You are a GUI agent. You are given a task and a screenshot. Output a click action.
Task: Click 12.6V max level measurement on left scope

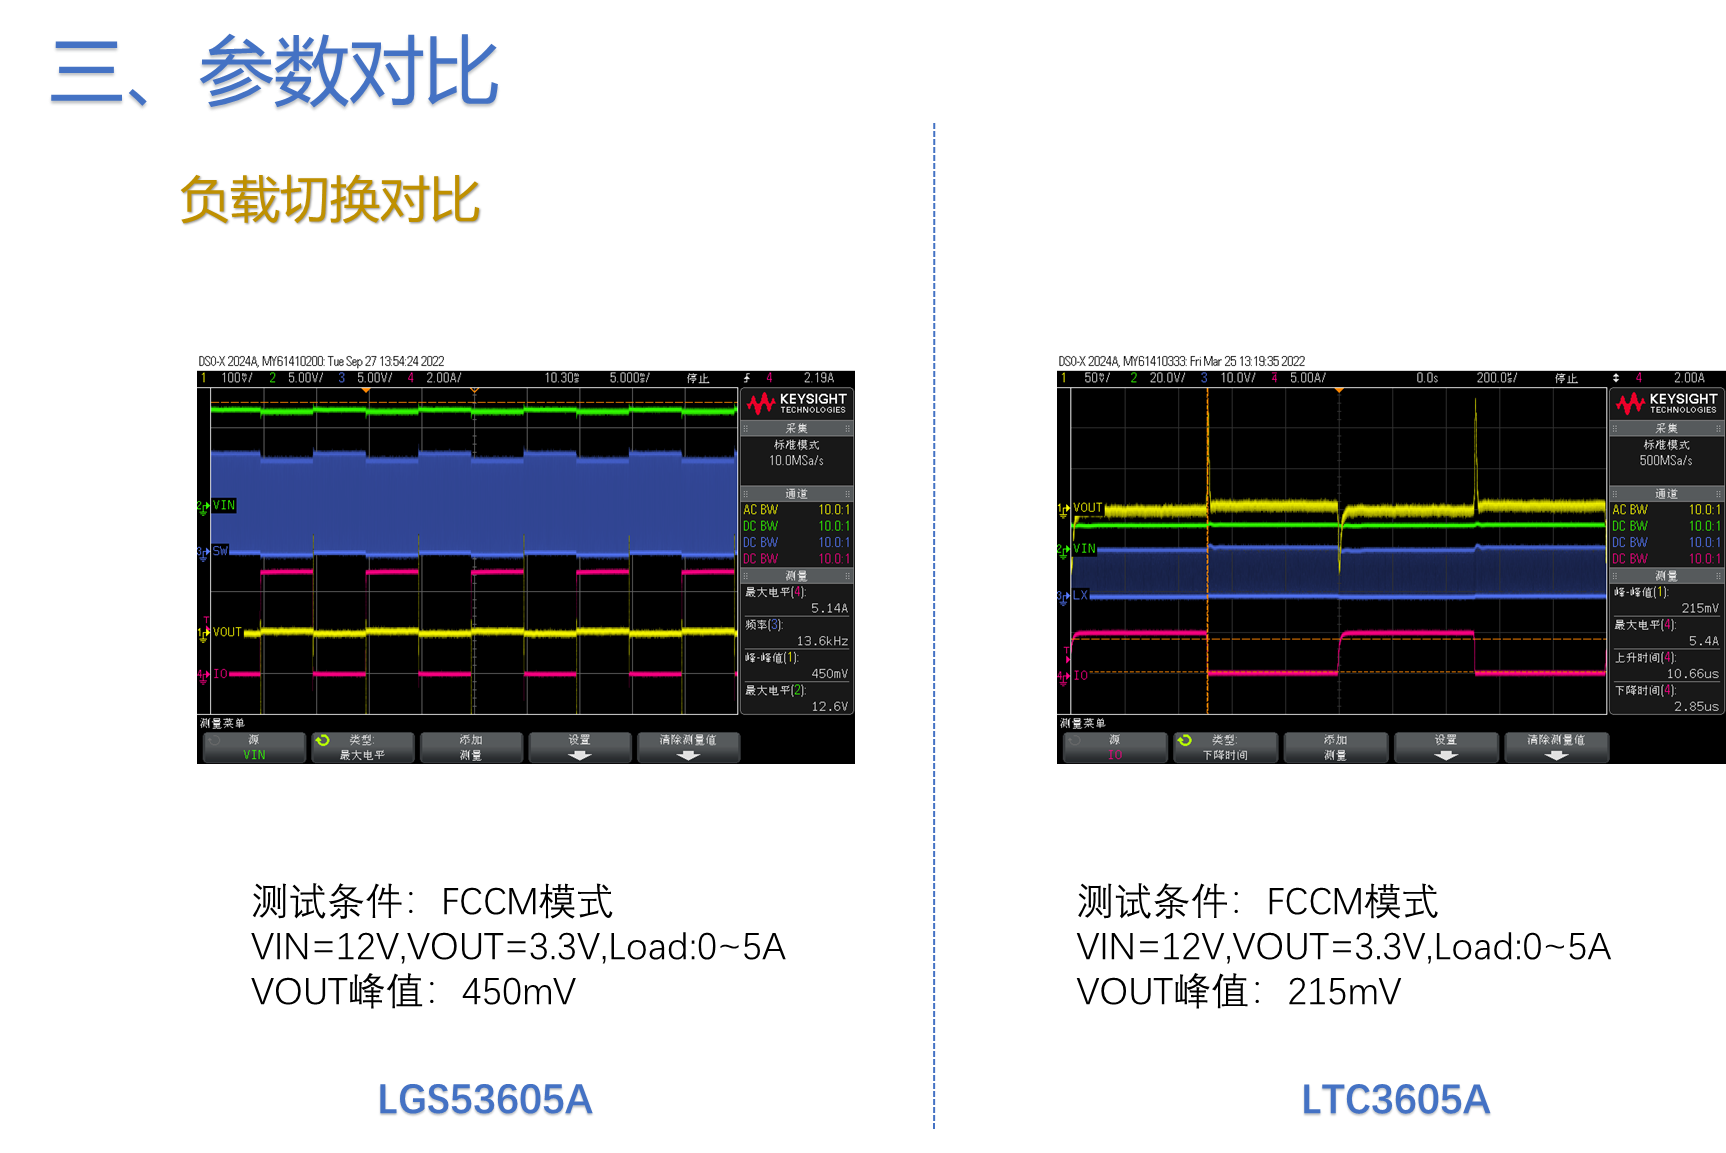tap(829, 706)
